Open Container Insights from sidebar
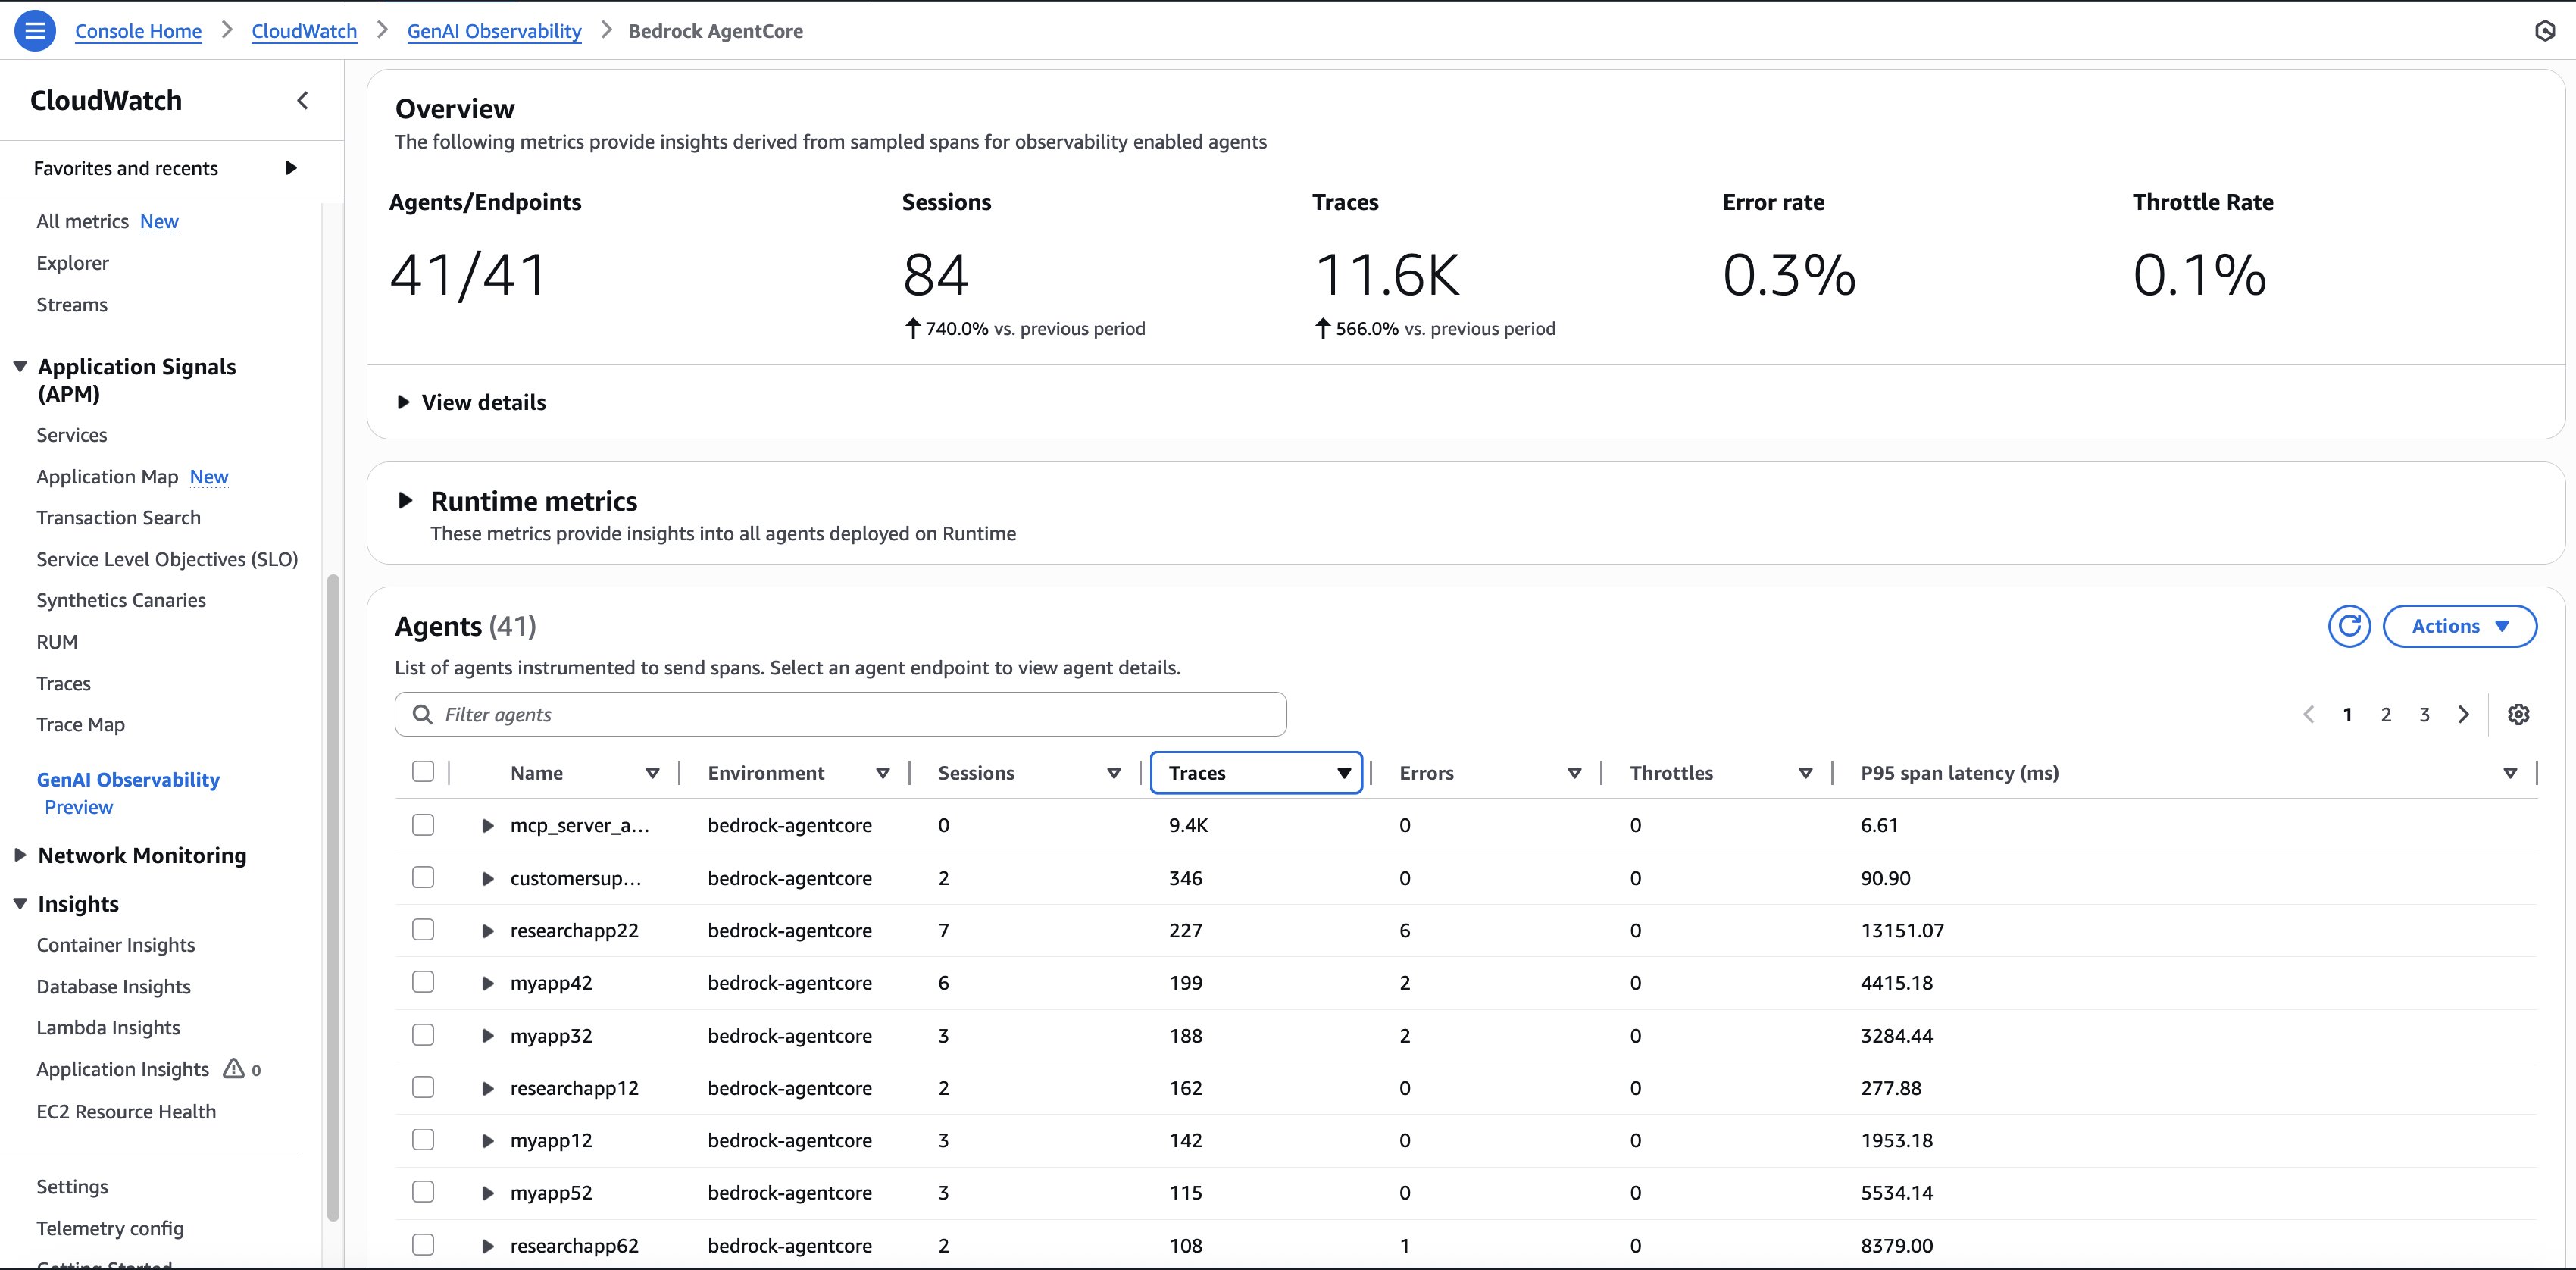The height and width of the screenshot is (1270, 2576). pyautogui.click(x=115, y=945)
